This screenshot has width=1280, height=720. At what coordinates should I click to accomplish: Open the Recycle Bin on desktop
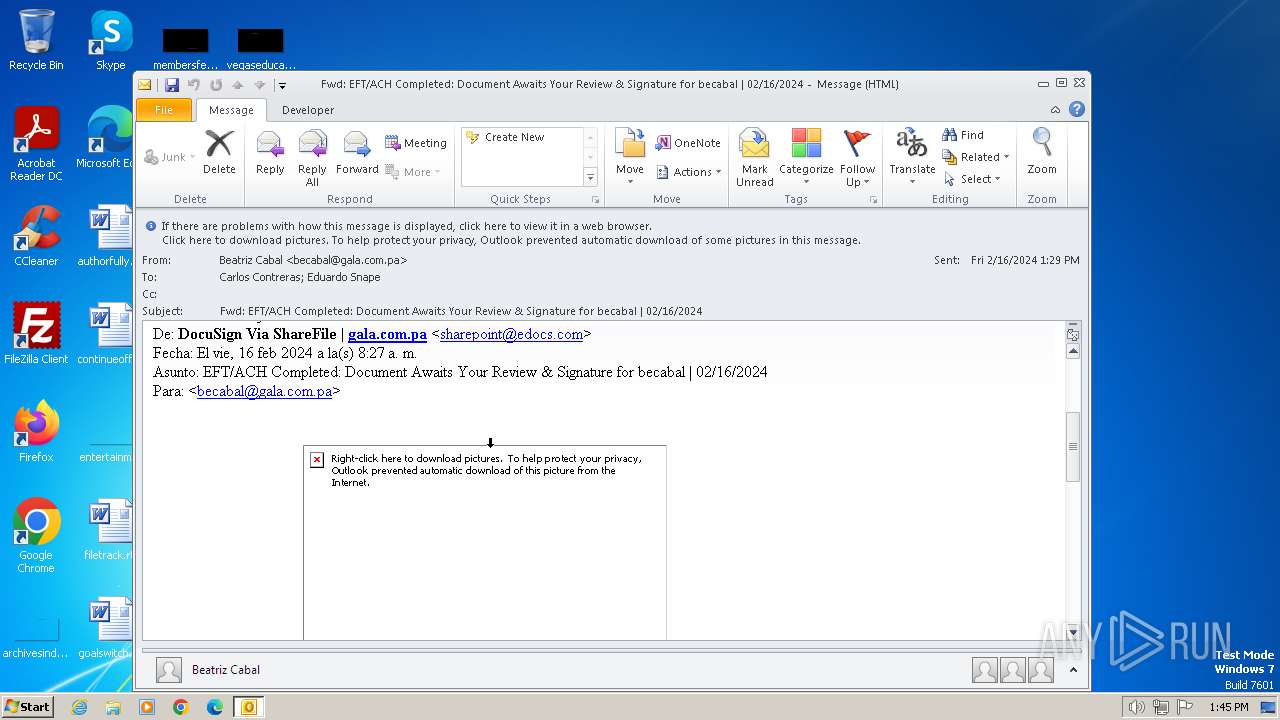click(36, 40)
